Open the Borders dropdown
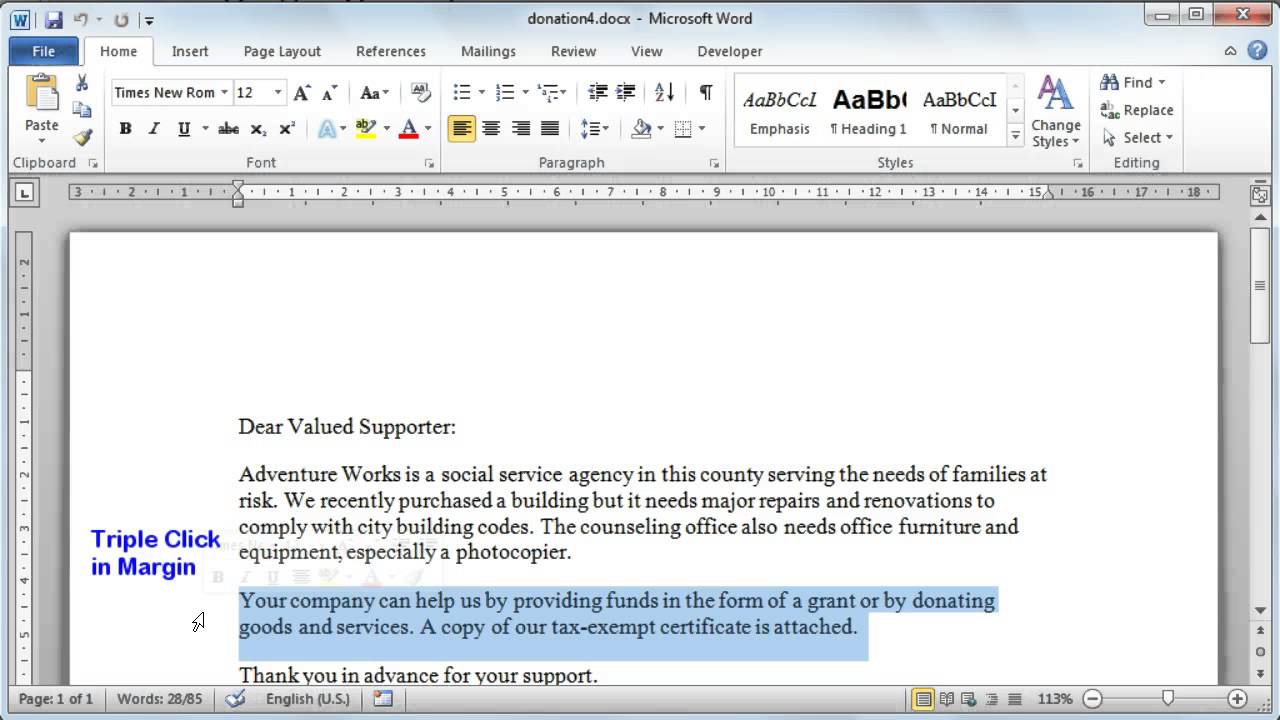The image size is (1280, 720). pyautogui.click(x=701, y=128)
